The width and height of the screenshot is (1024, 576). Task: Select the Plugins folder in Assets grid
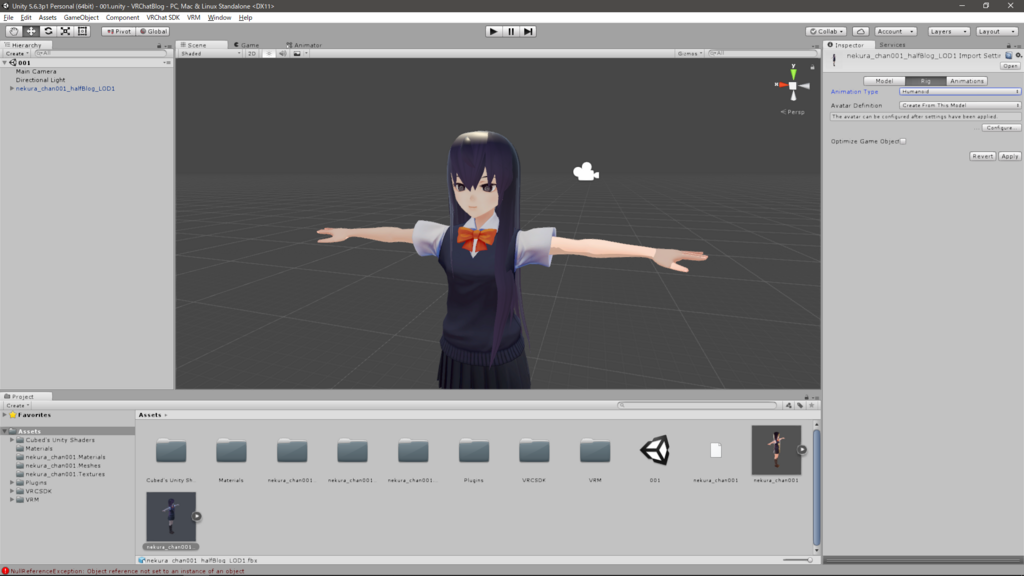tap(473, 451)
